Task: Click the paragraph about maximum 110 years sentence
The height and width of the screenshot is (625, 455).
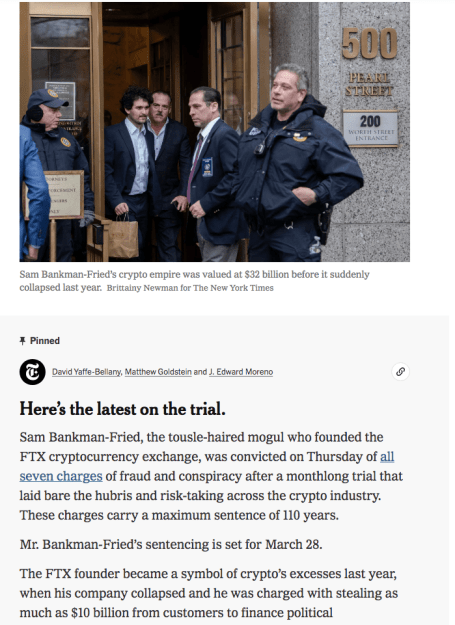Action: pos(211,476)
